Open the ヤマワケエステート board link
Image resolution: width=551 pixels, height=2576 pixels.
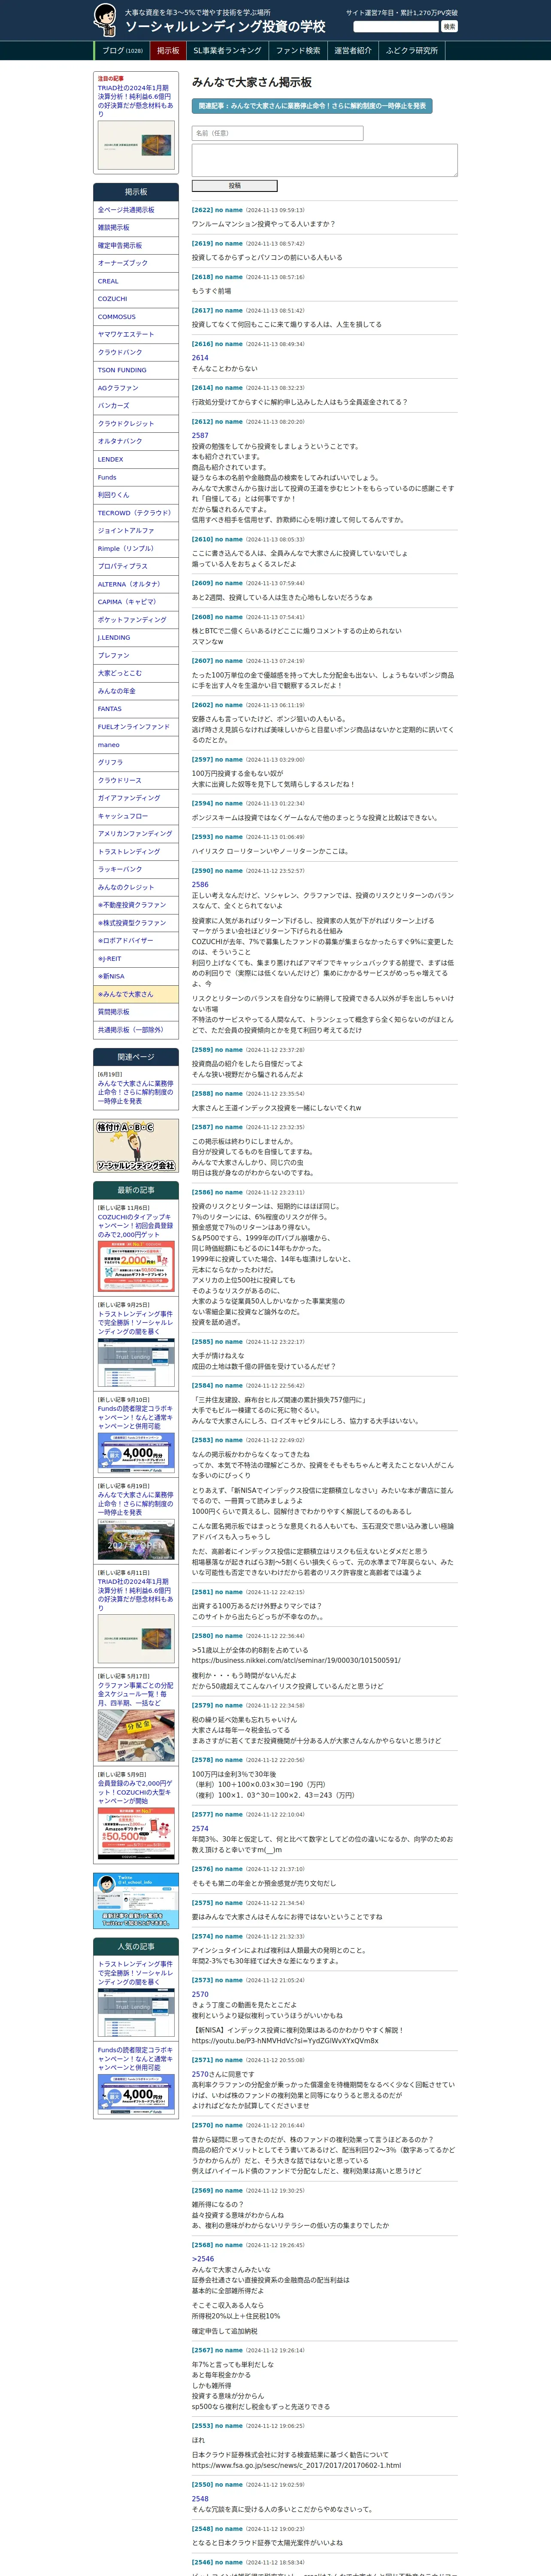(136, 335)
